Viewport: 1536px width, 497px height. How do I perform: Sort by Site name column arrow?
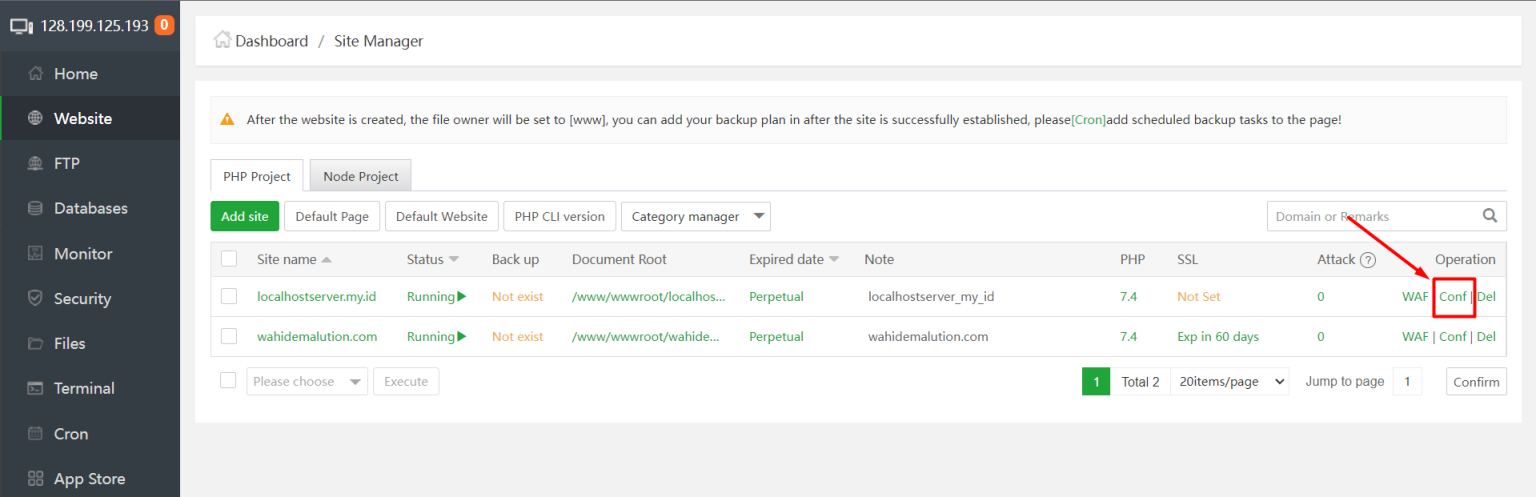coord(326,260)
